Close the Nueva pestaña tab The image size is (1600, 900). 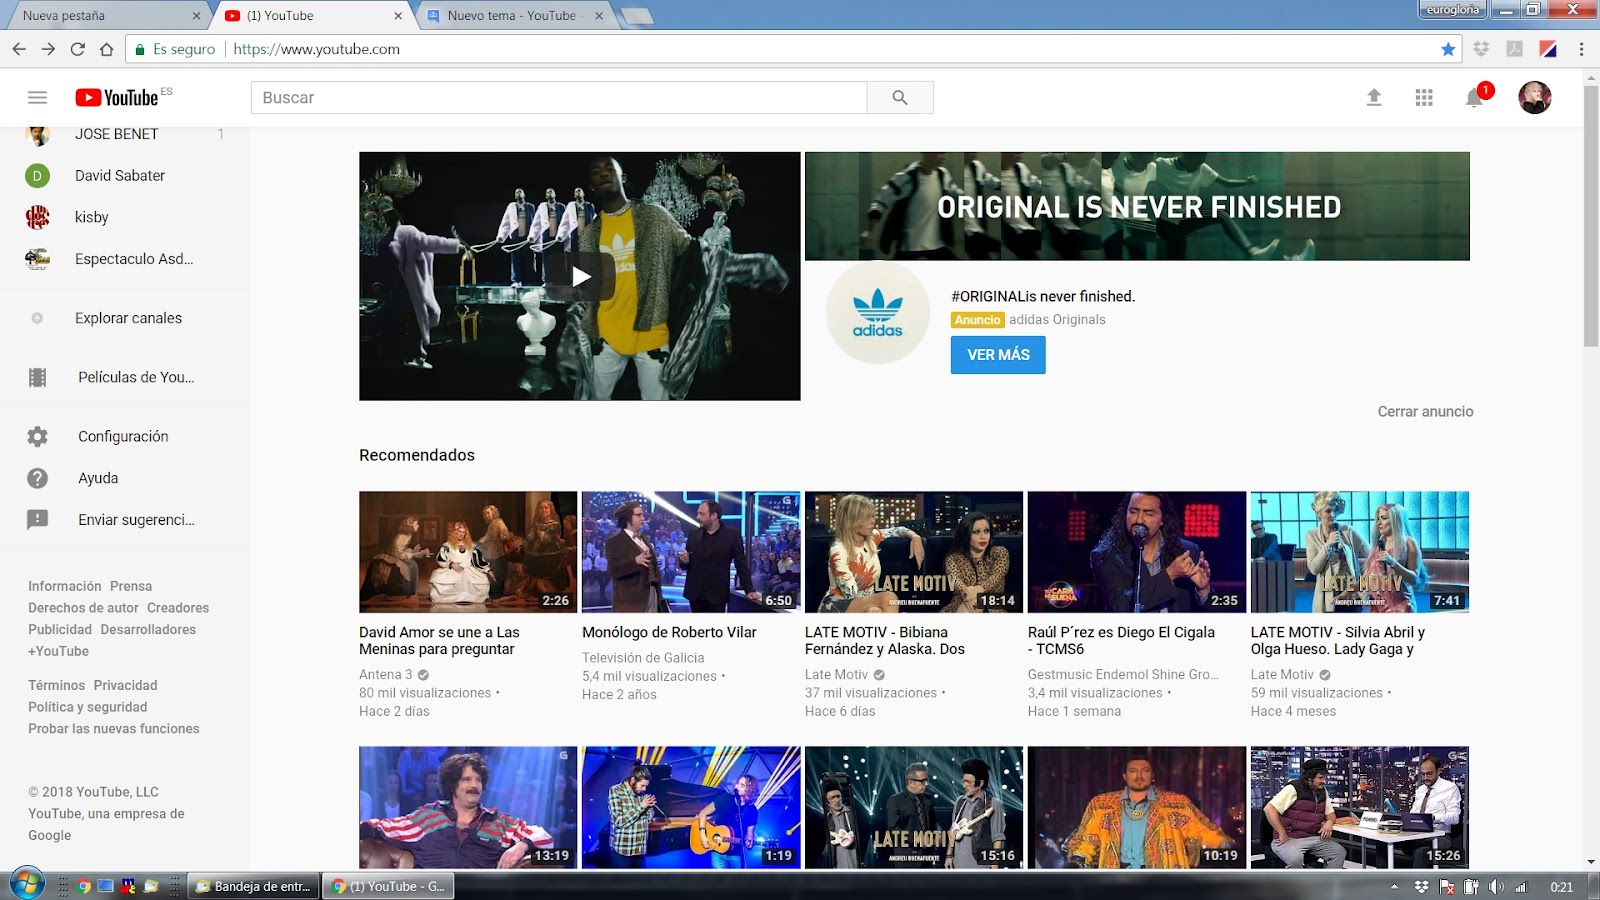(x=196, y=16)
